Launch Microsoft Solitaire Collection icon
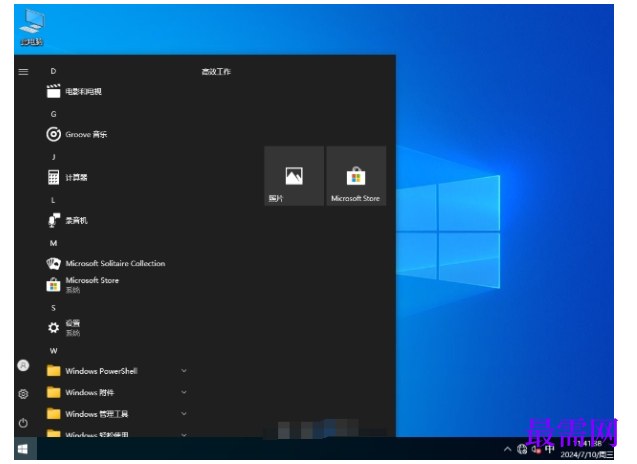Viewport: 637px width, 464px height. point(53,263)
